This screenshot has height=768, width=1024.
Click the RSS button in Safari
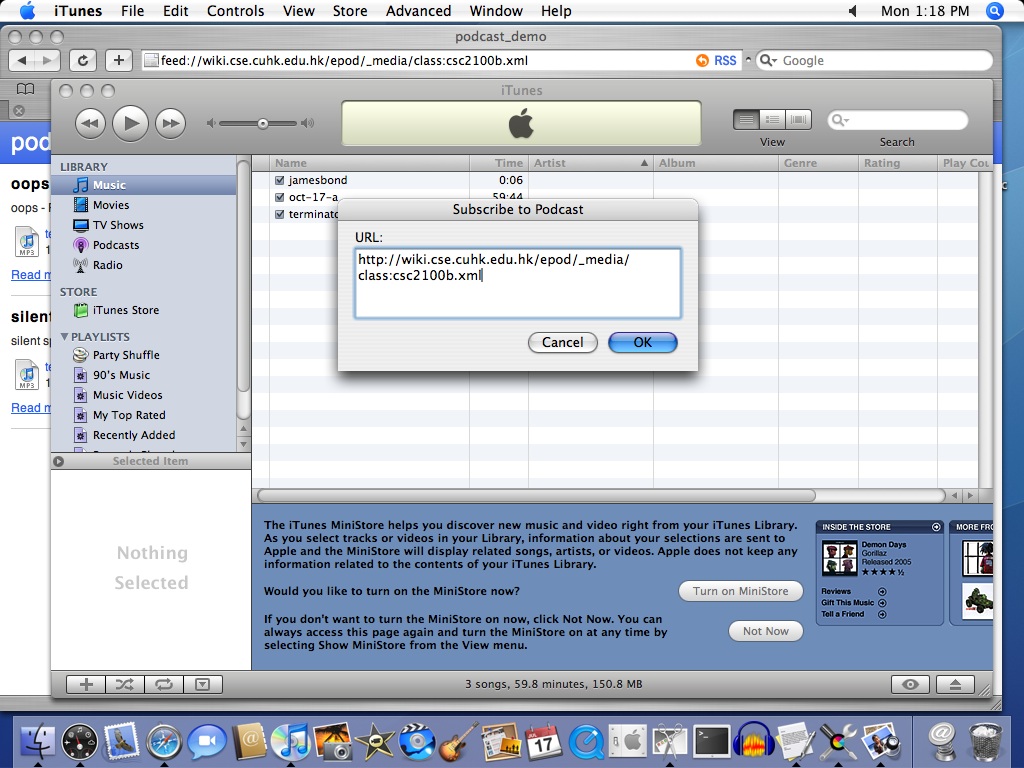[x=716, y=61]
